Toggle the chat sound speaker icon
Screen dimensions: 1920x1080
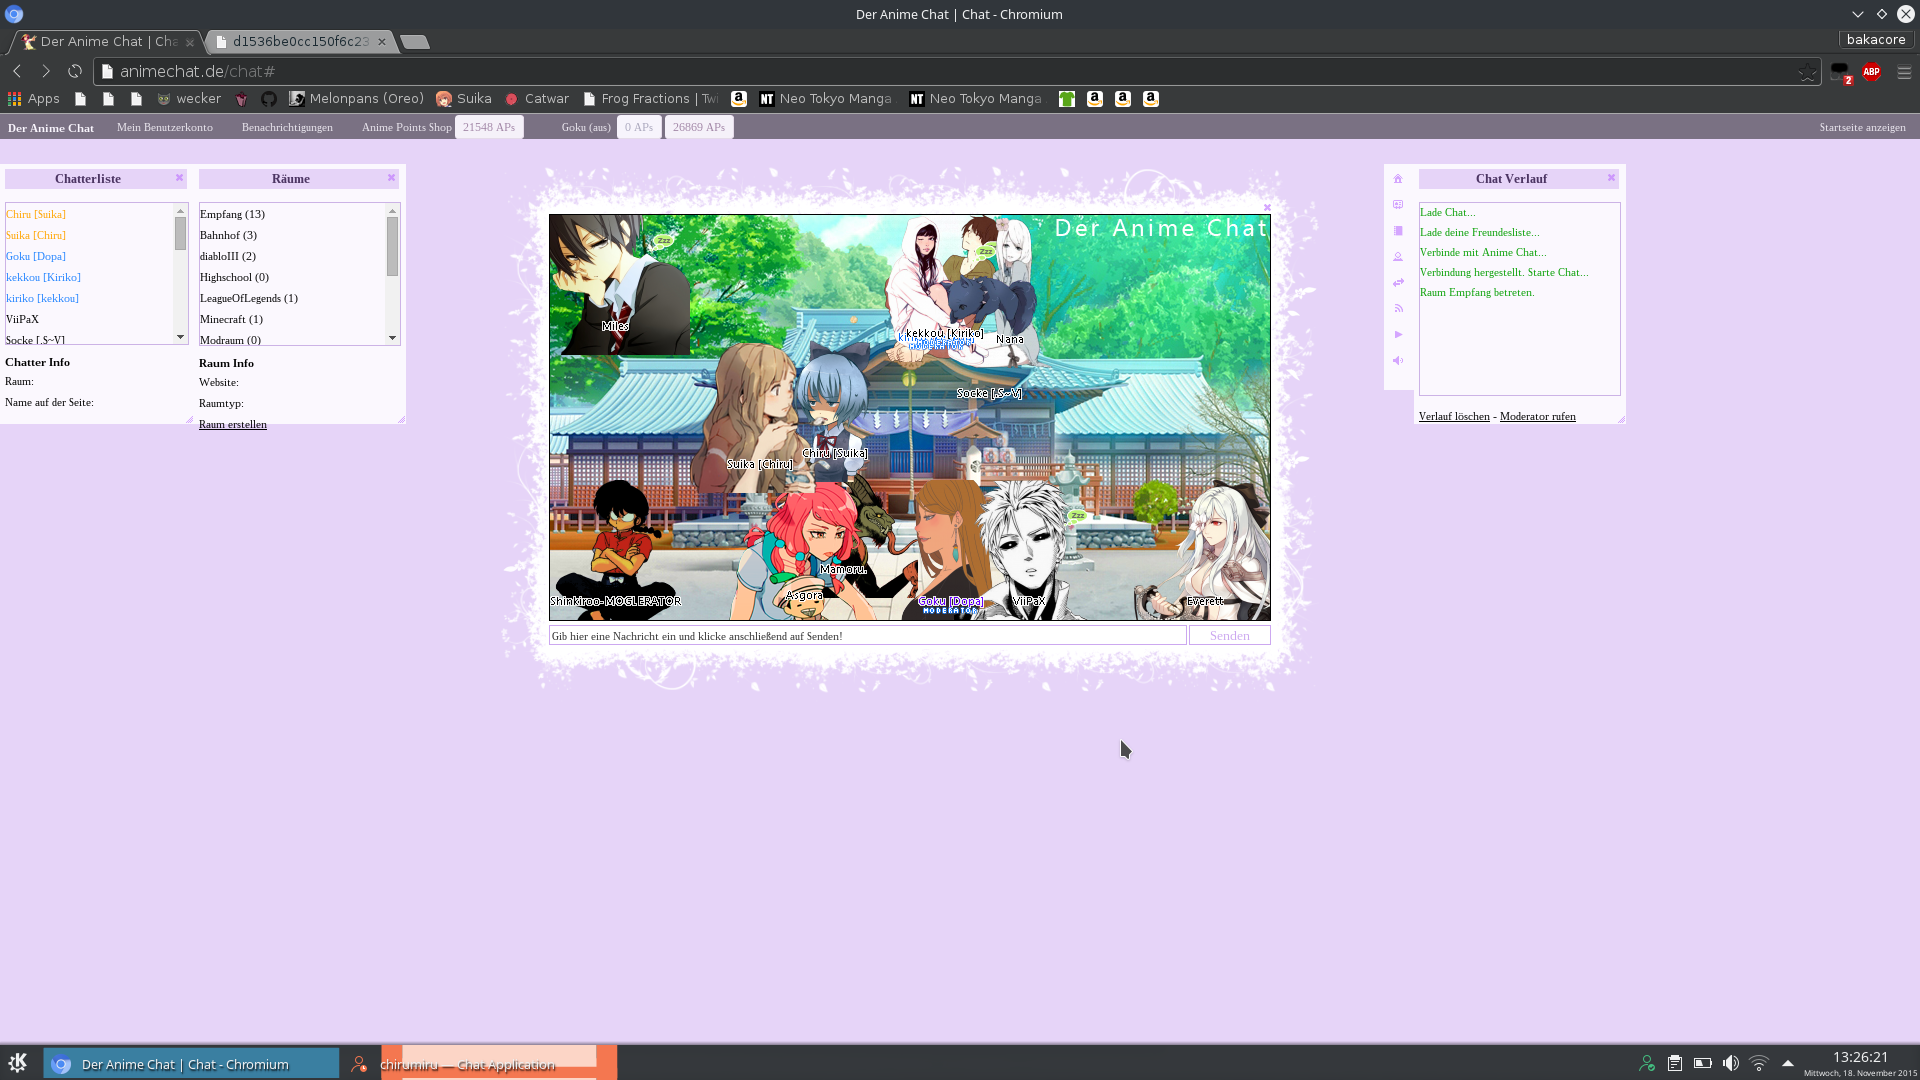pos(1398,361)
